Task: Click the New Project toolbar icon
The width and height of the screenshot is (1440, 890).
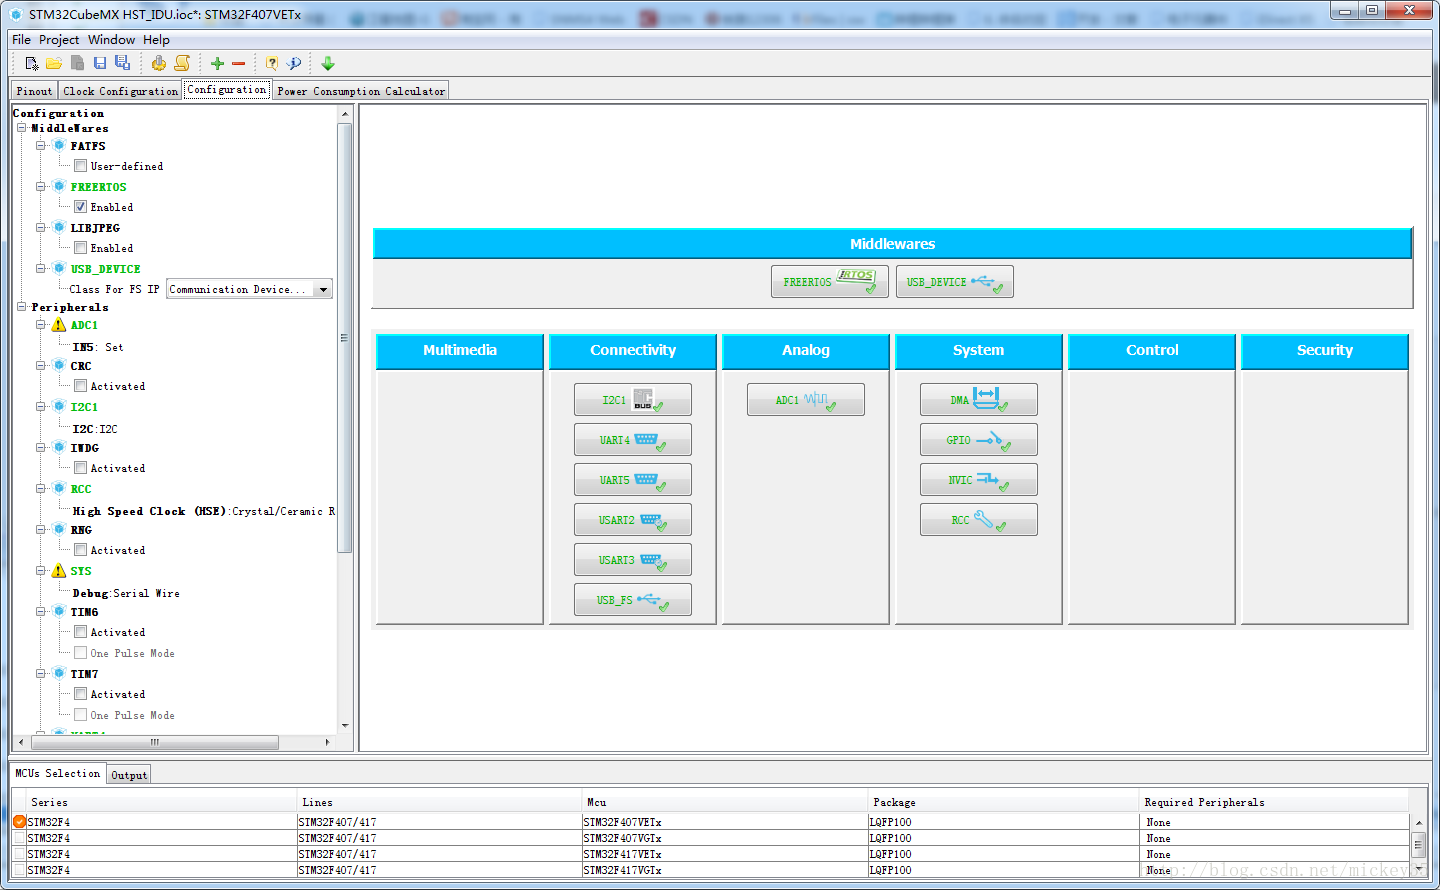Action: click(32, 63)
